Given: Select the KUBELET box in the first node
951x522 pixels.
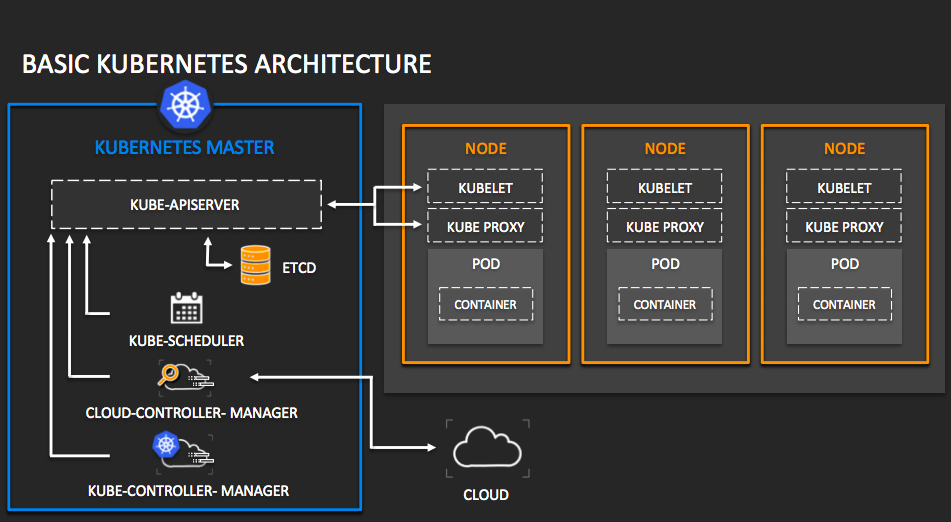Looking at the screenshot, I should 485,187.
